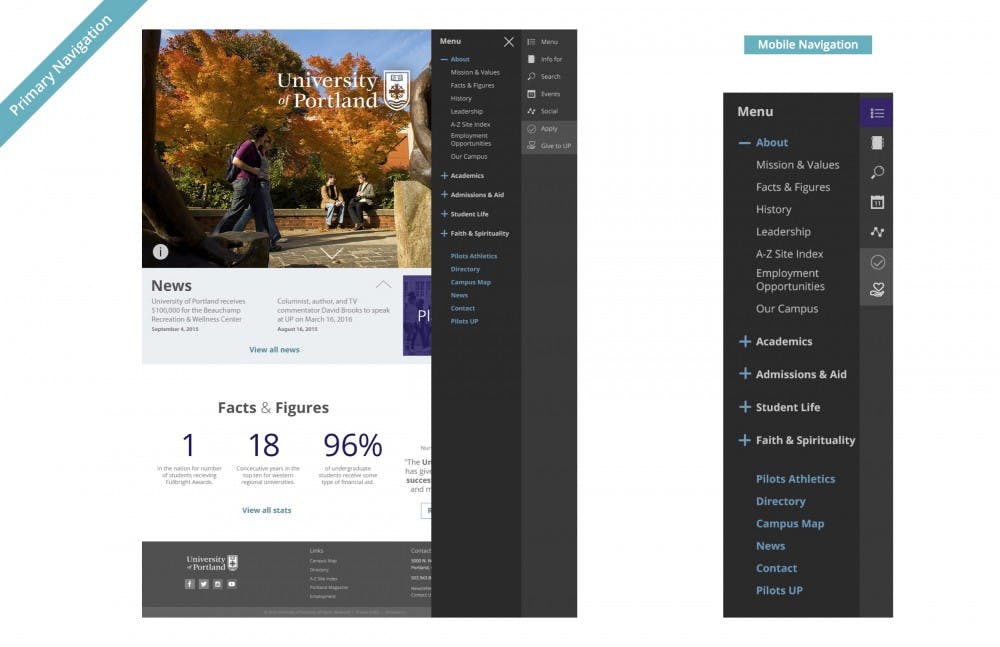Select Mission & Values in the mobile navigation
The image size is (1000, 647).
point(797,165)
